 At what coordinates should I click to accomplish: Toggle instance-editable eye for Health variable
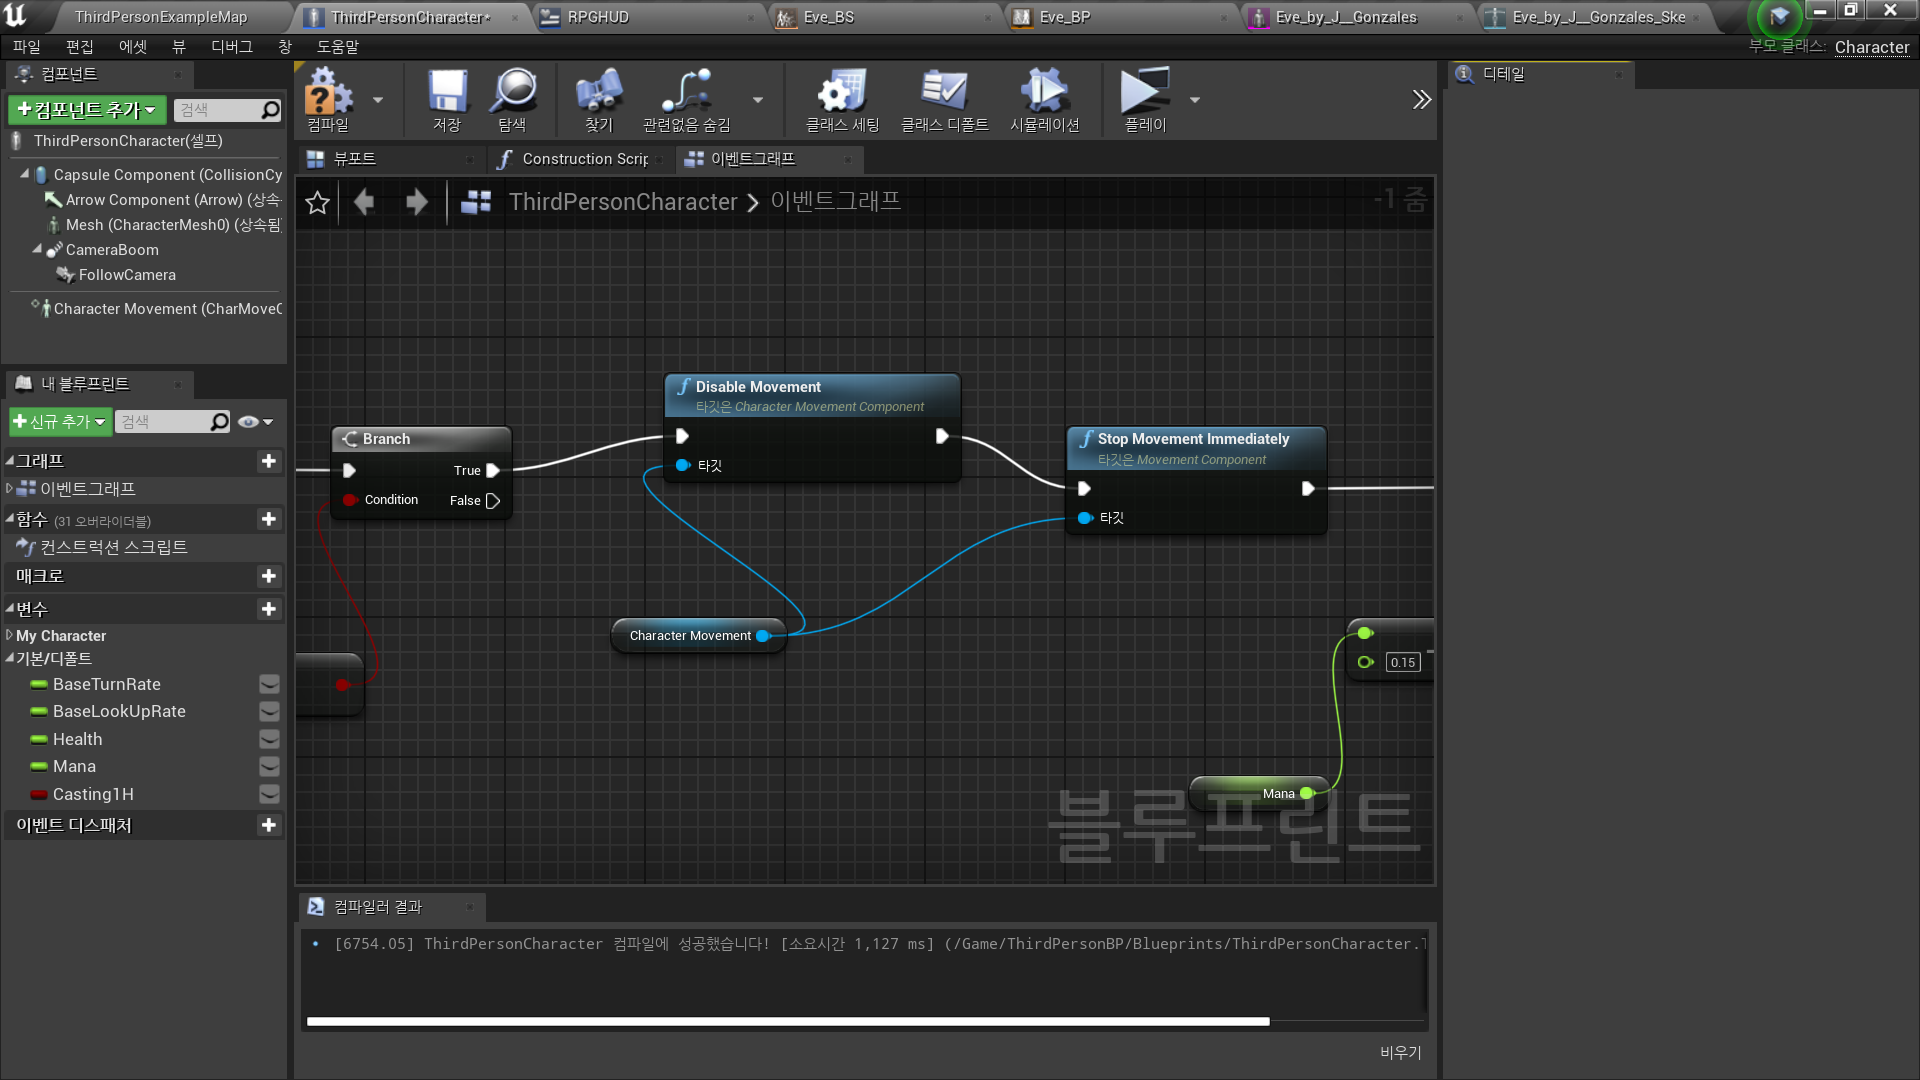268,739
